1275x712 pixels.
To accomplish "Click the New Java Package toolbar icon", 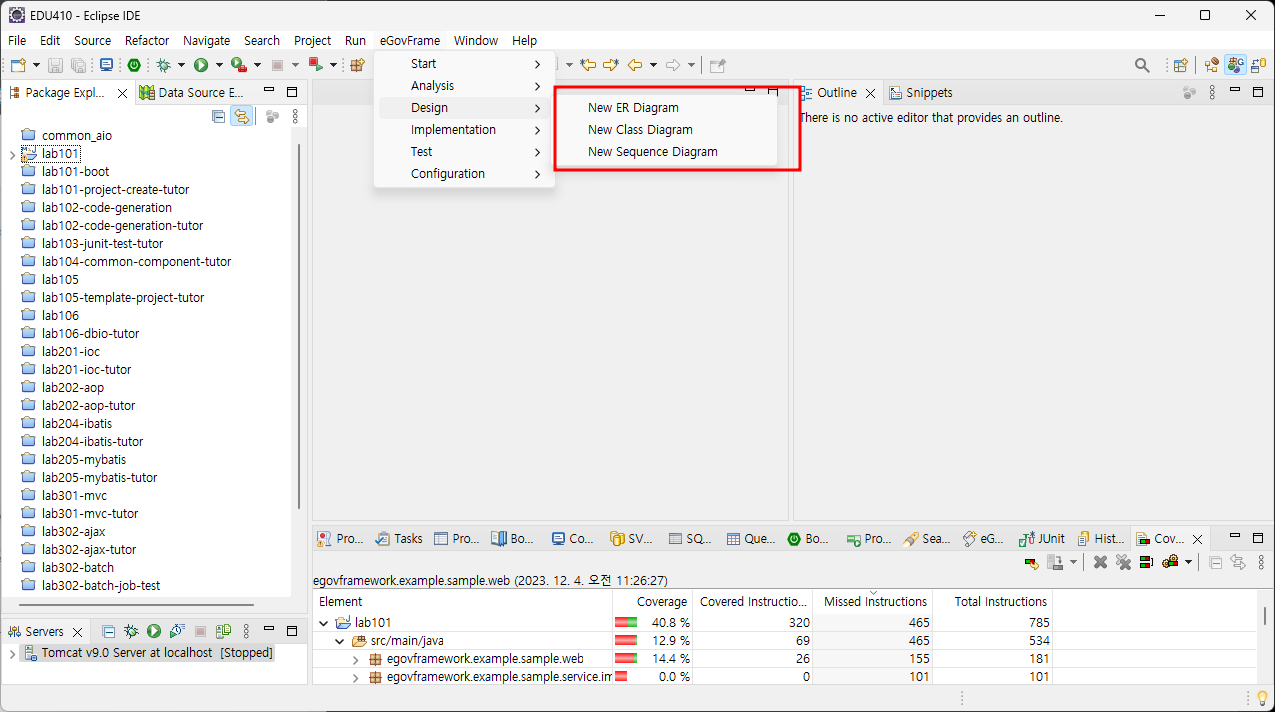I will pos(357,65).
